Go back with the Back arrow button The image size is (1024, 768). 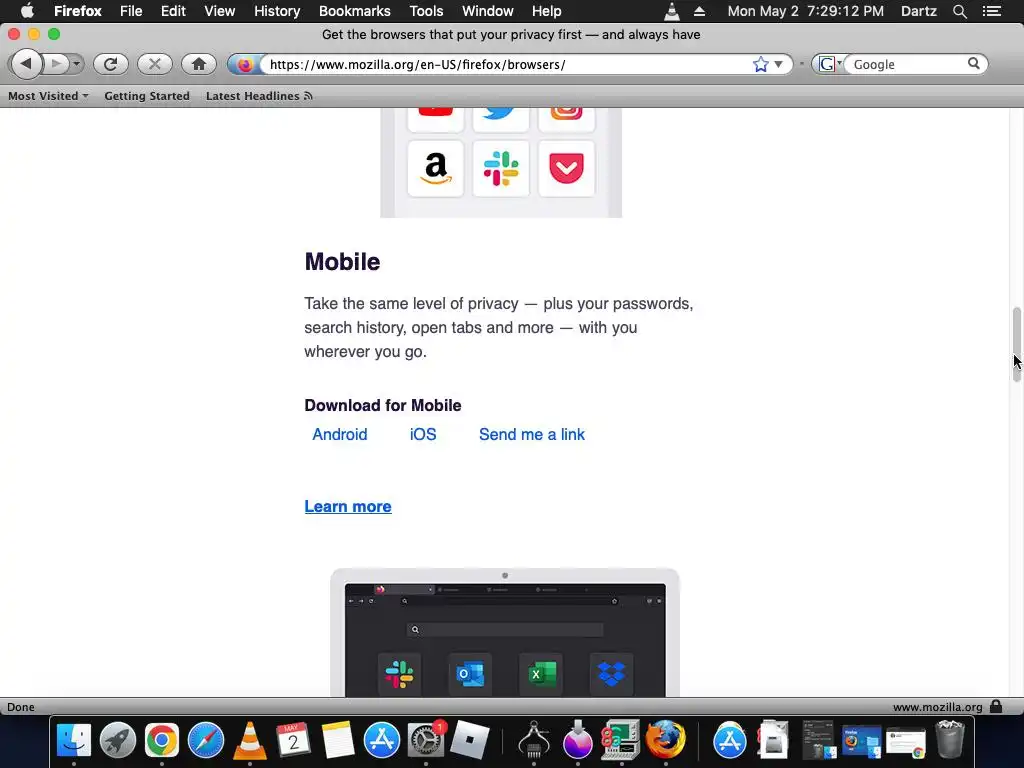click(25, 64)
